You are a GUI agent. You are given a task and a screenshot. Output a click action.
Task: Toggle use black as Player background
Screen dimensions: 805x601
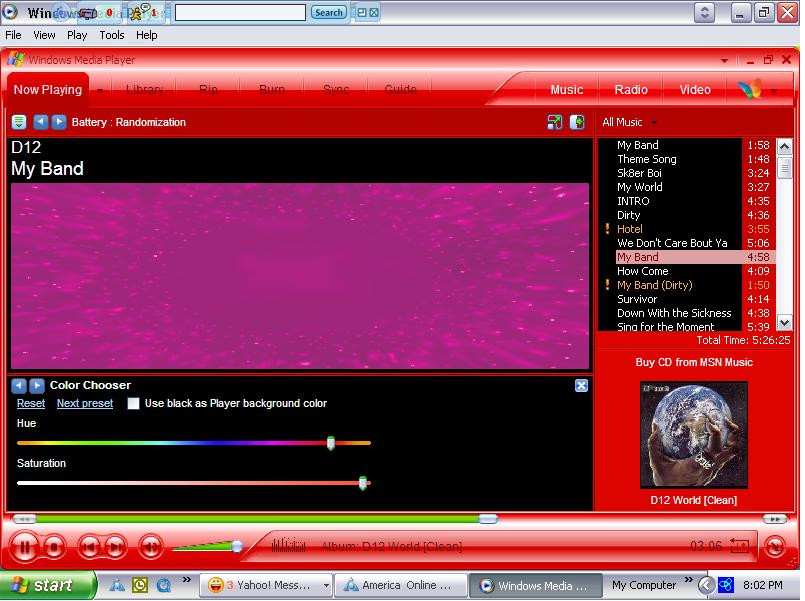click(x=133, y=403)
